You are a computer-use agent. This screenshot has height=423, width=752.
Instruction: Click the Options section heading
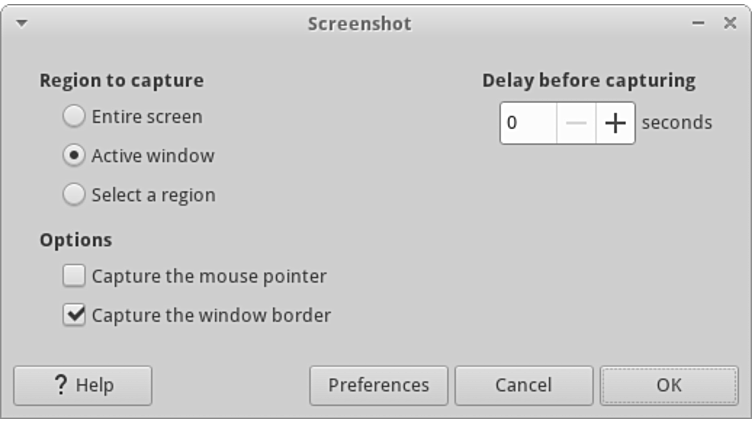pos(76,240)
